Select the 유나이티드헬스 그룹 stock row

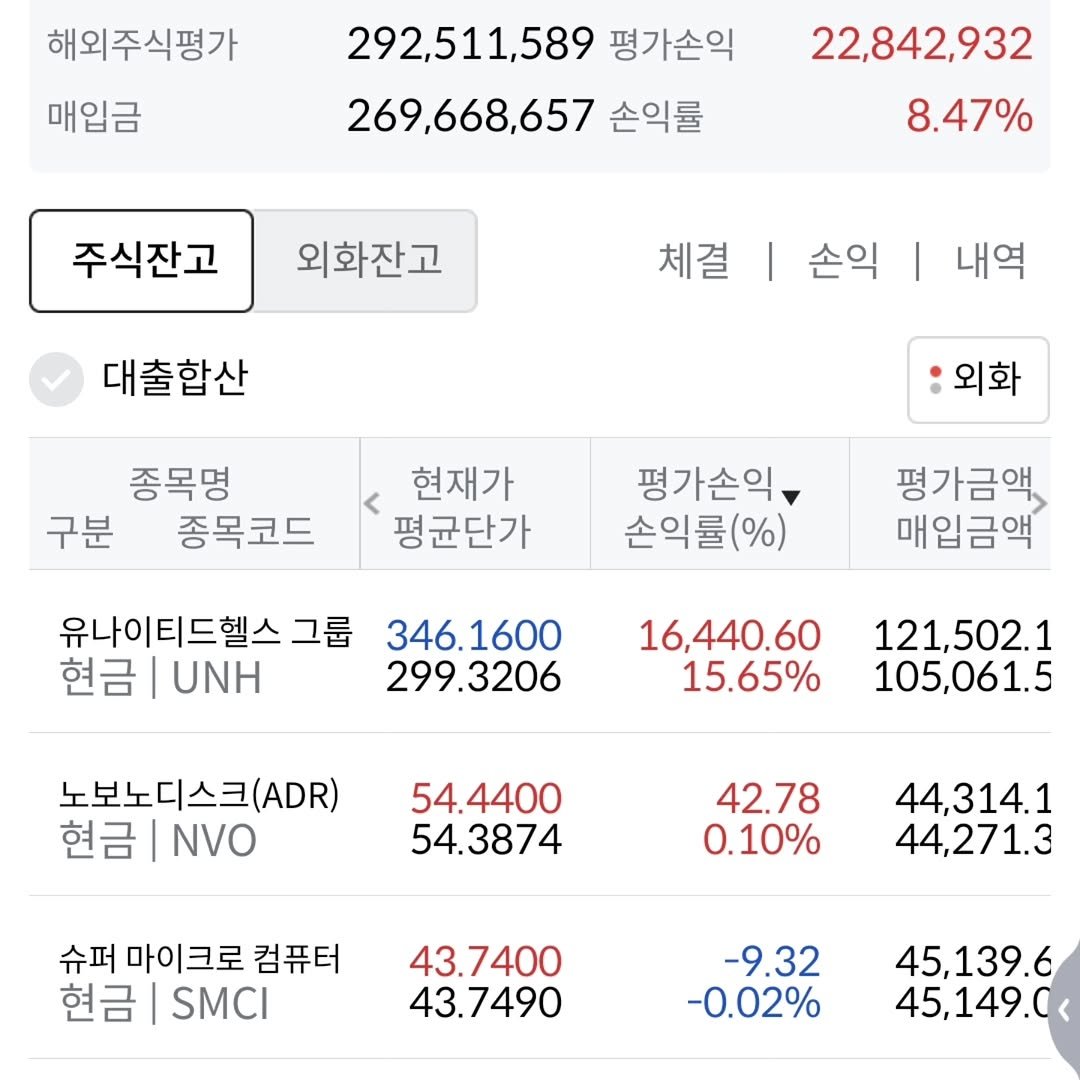205,654
